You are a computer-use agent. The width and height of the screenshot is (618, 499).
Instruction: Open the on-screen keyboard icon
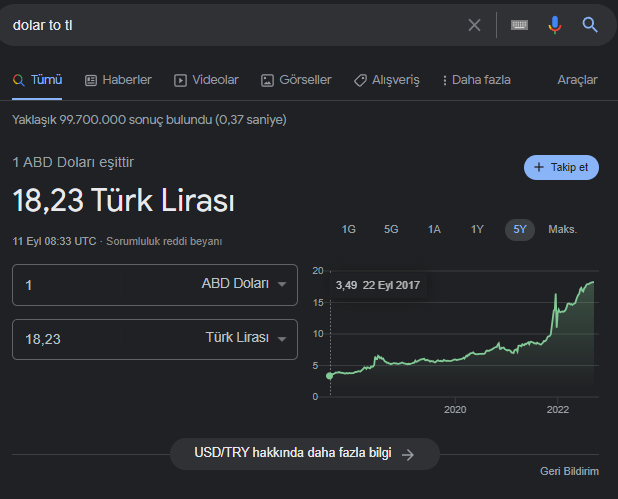coord(519,25)
